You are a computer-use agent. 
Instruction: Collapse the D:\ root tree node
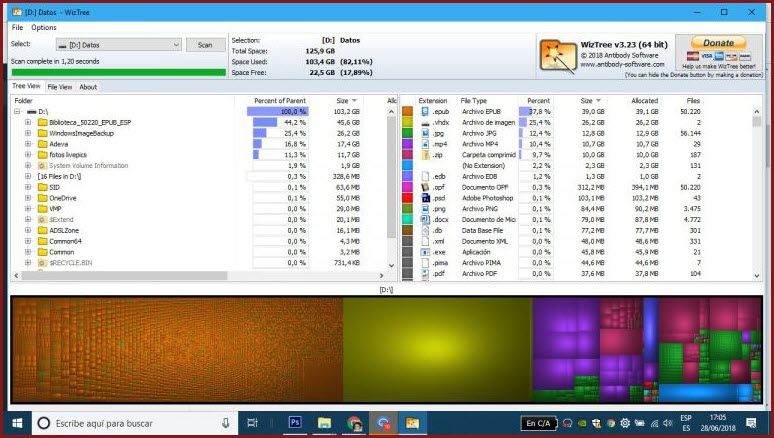[x=17, y=111]
